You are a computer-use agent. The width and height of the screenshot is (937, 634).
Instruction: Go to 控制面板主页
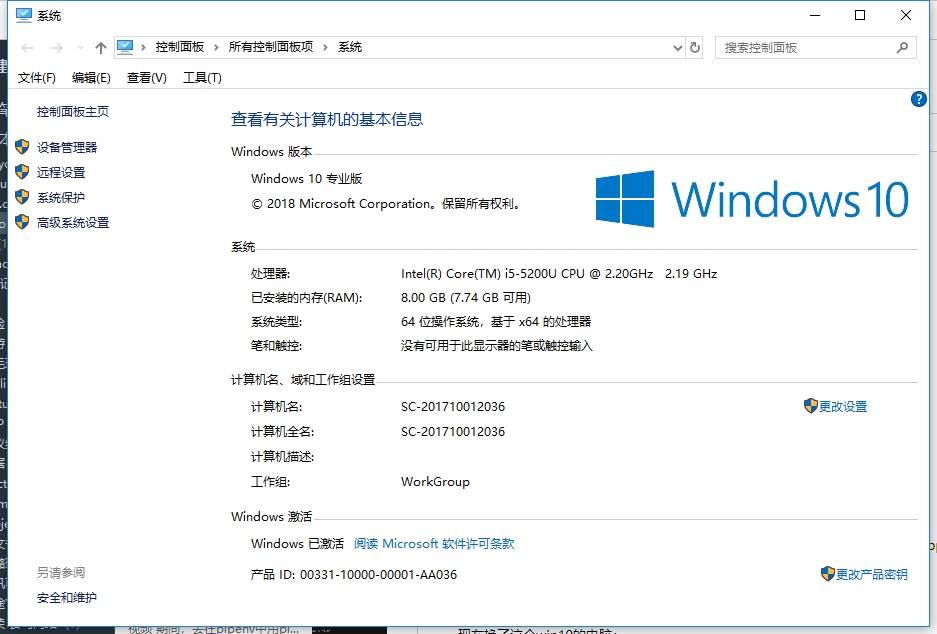[x=72, y=112]
